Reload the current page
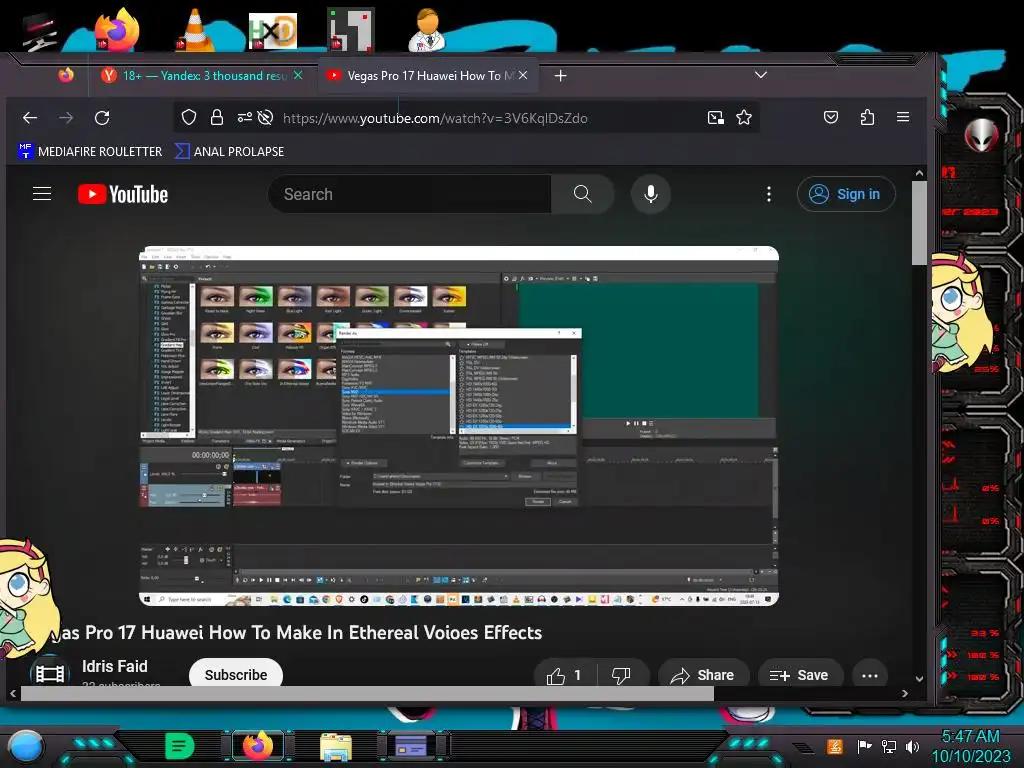 click(x=102, y=118)
